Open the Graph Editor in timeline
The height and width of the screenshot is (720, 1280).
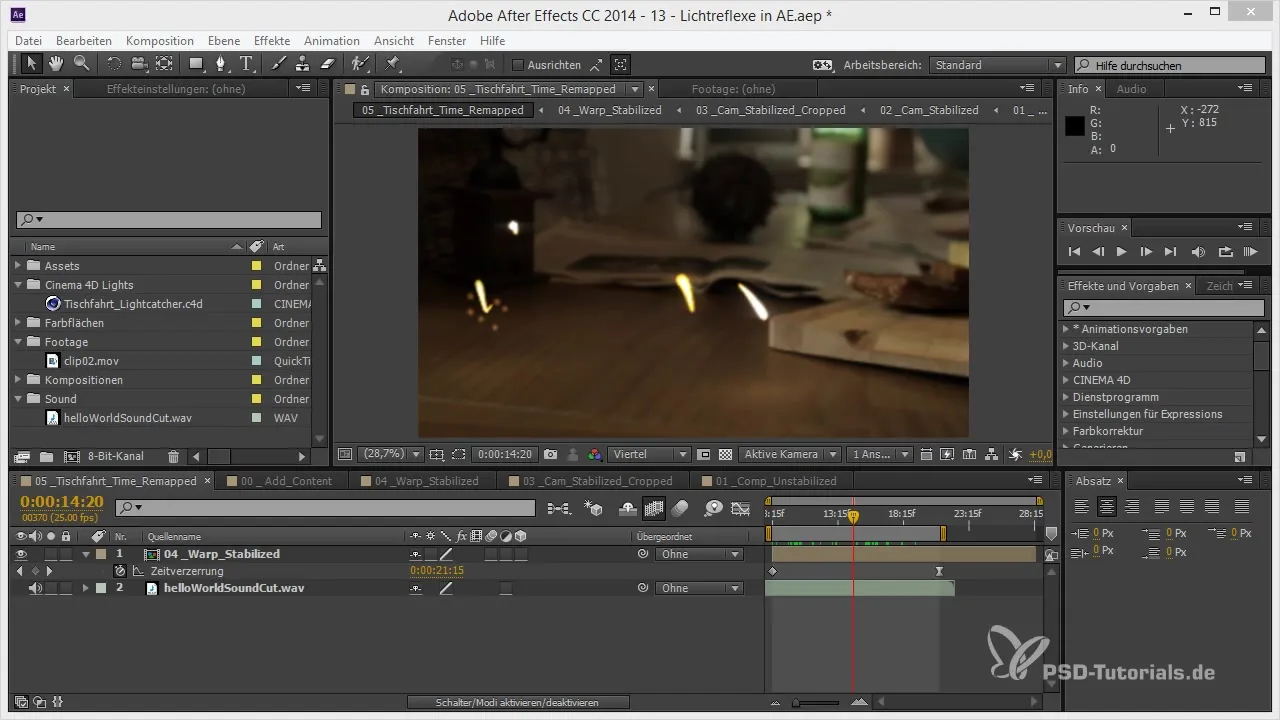tap(740, 508)
